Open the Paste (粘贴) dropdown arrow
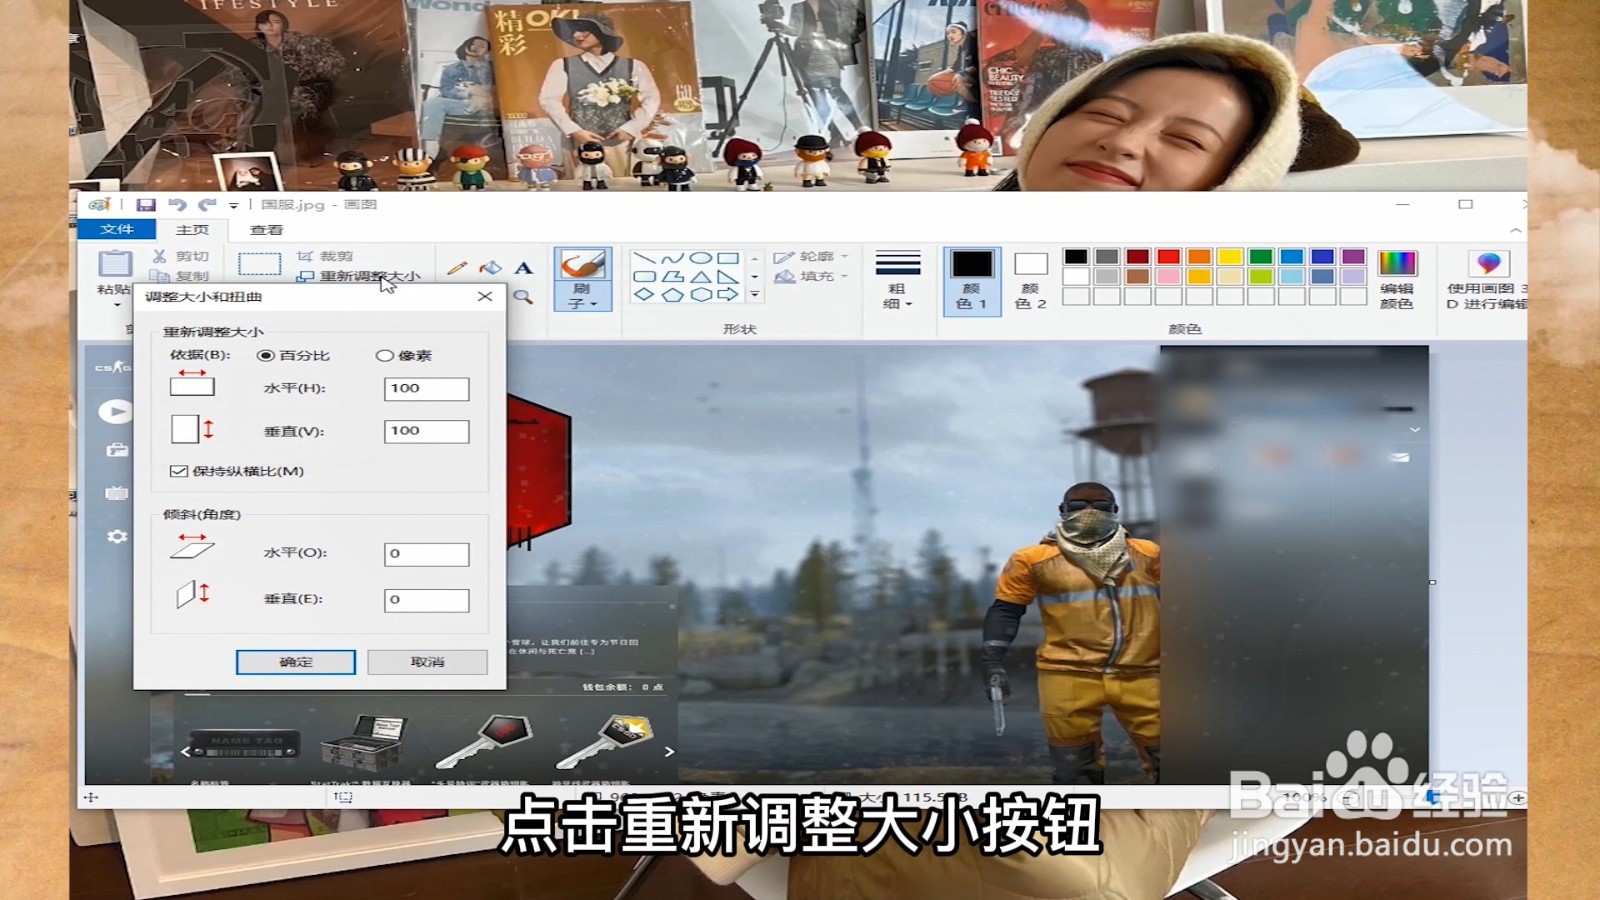1600x900 pixels. click(116, 304)
